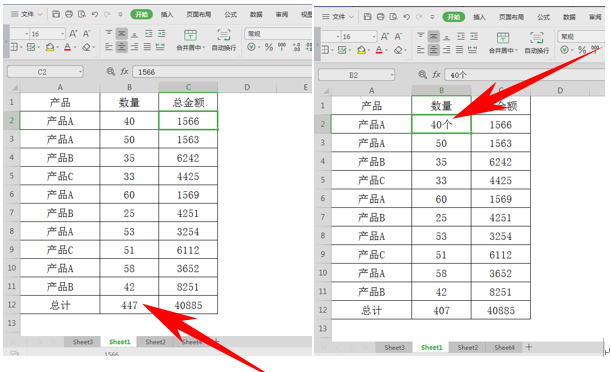611x372 pixels.
Task: Open the C2 name box dropdown in the left window
Action: (80, 72)
